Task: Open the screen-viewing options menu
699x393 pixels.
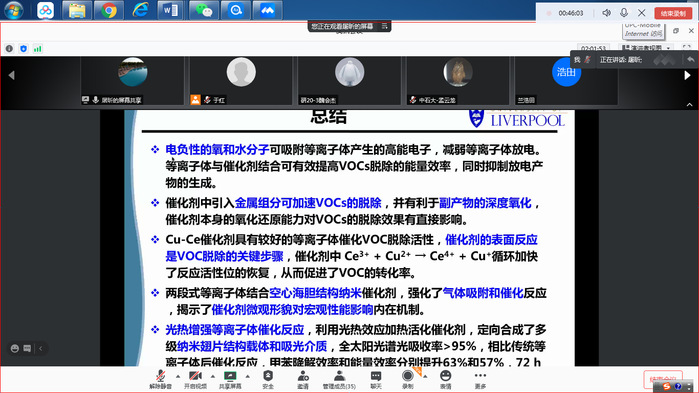Action: pos(384,26)
